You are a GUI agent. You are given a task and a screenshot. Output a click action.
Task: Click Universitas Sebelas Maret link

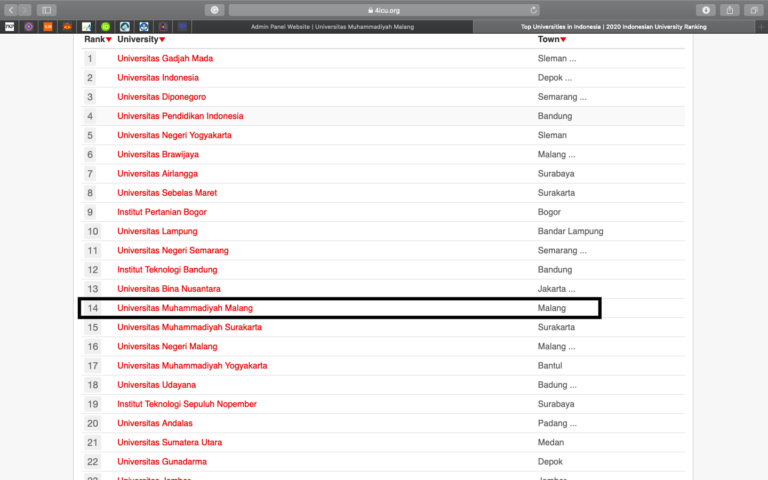click(167, 192)
